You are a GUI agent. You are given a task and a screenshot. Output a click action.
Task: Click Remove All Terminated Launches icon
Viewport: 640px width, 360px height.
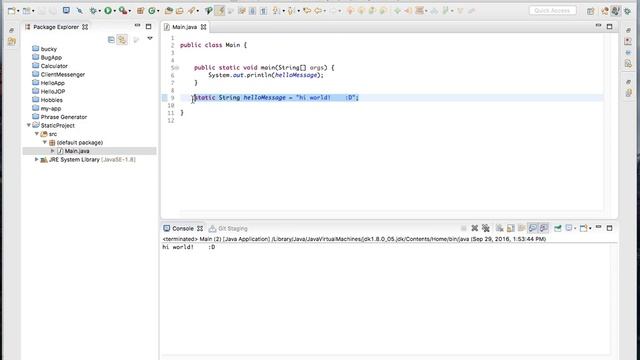click(x=486, y=228)
